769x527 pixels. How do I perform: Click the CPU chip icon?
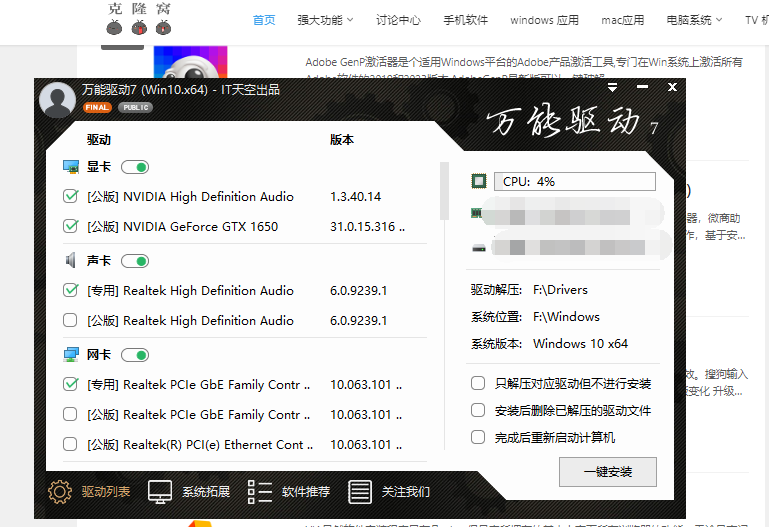[x=479, y=181]
